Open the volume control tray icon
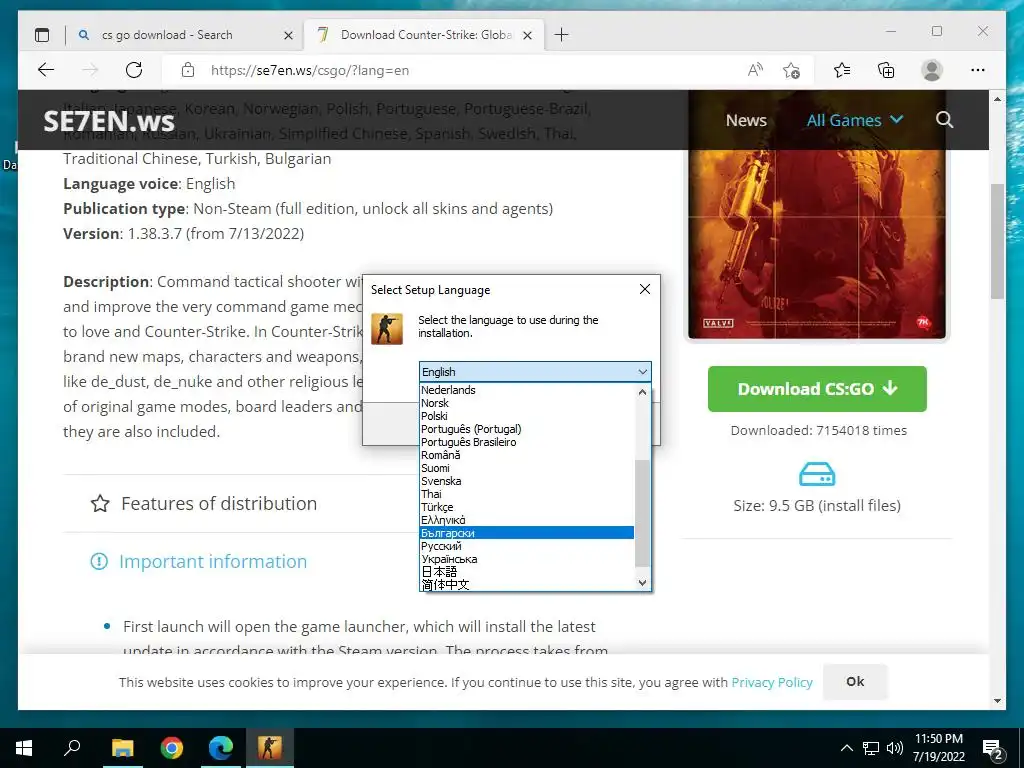 click(x=895, y=748)
